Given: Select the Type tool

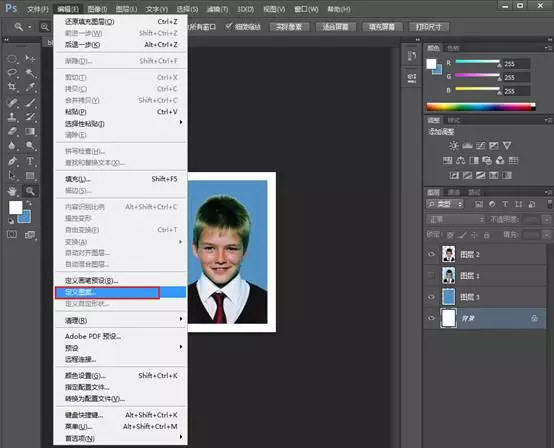Looking at the screenshot, I should [x=30, y=161].
